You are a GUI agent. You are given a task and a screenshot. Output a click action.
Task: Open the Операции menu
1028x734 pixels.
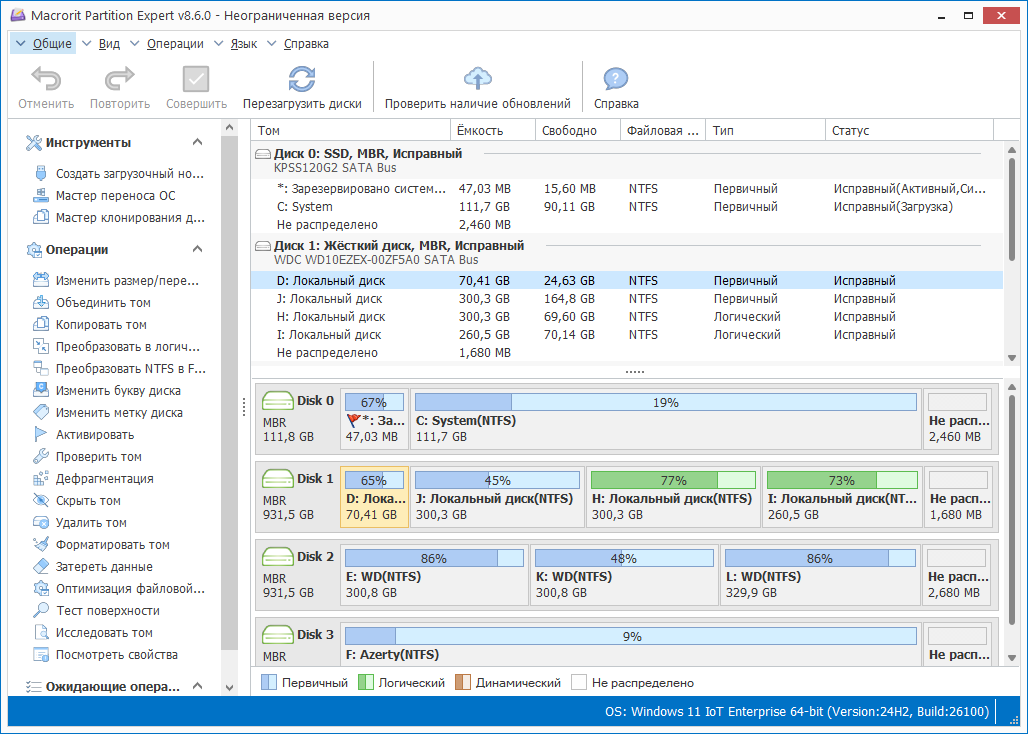coord(168,44)
